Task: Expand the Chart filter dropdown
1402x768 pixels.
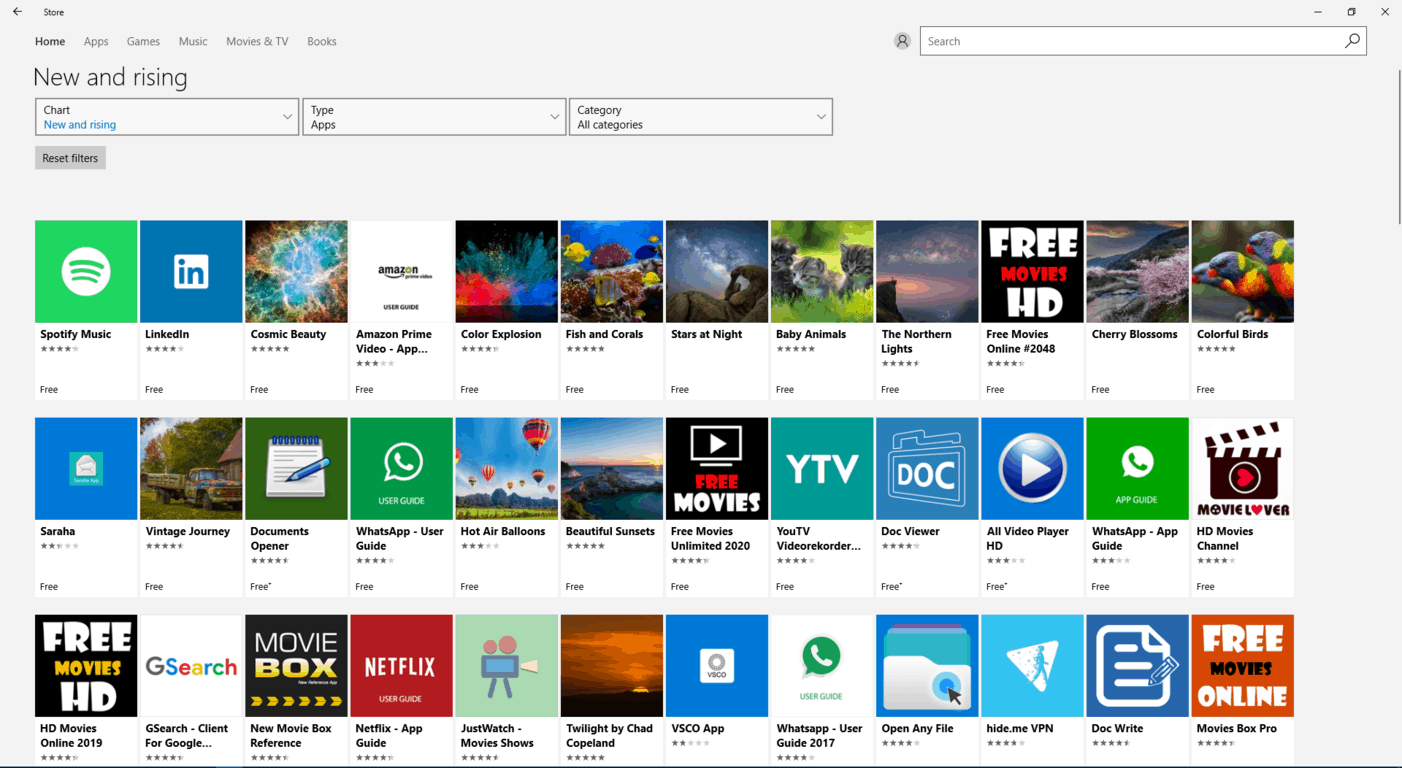Action: click(x=167, y=117)
